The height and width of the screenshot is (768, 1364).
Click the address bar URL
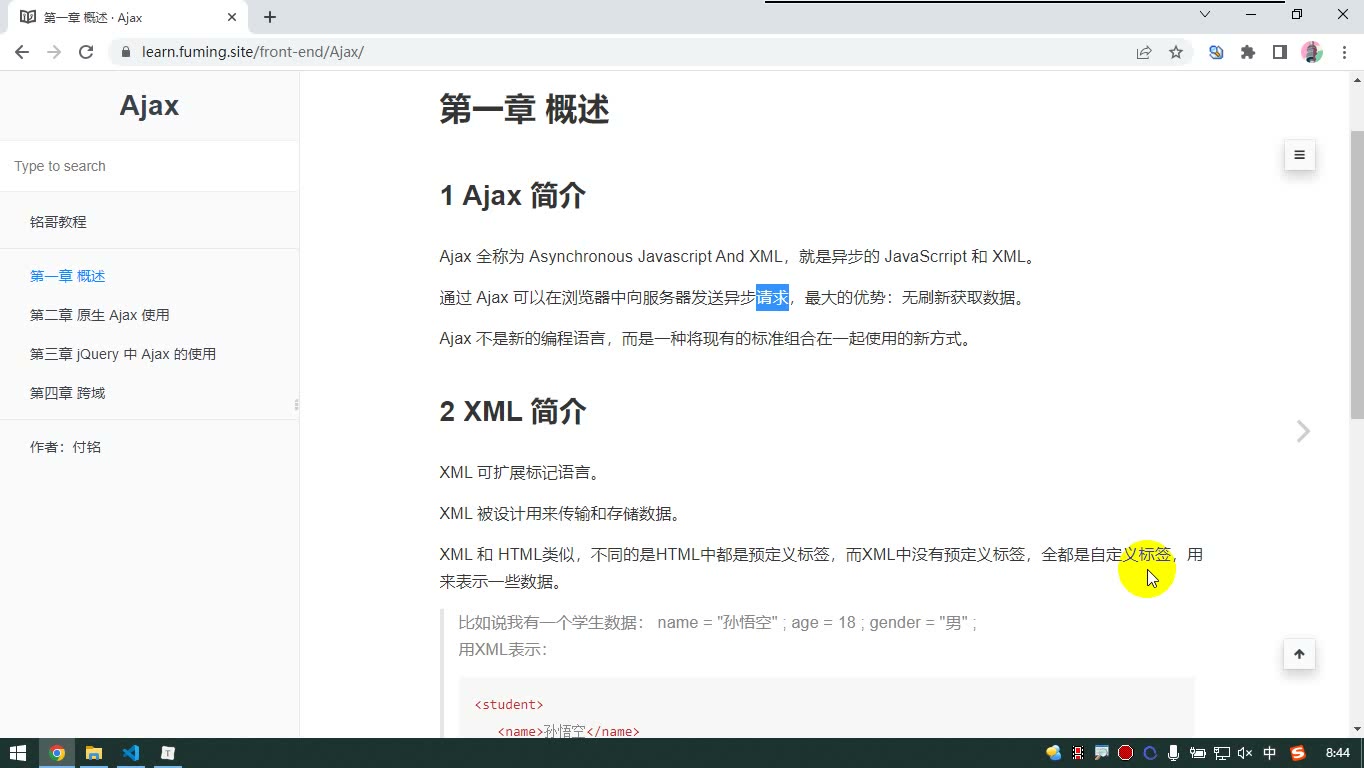pyautogui.click(x=253, y=52)
